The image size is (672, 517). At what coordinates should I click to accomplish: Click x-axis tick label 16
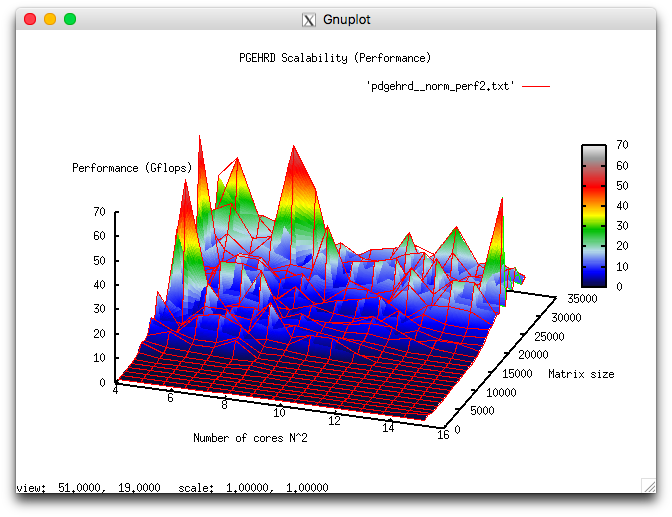click(x=443, y=435)
